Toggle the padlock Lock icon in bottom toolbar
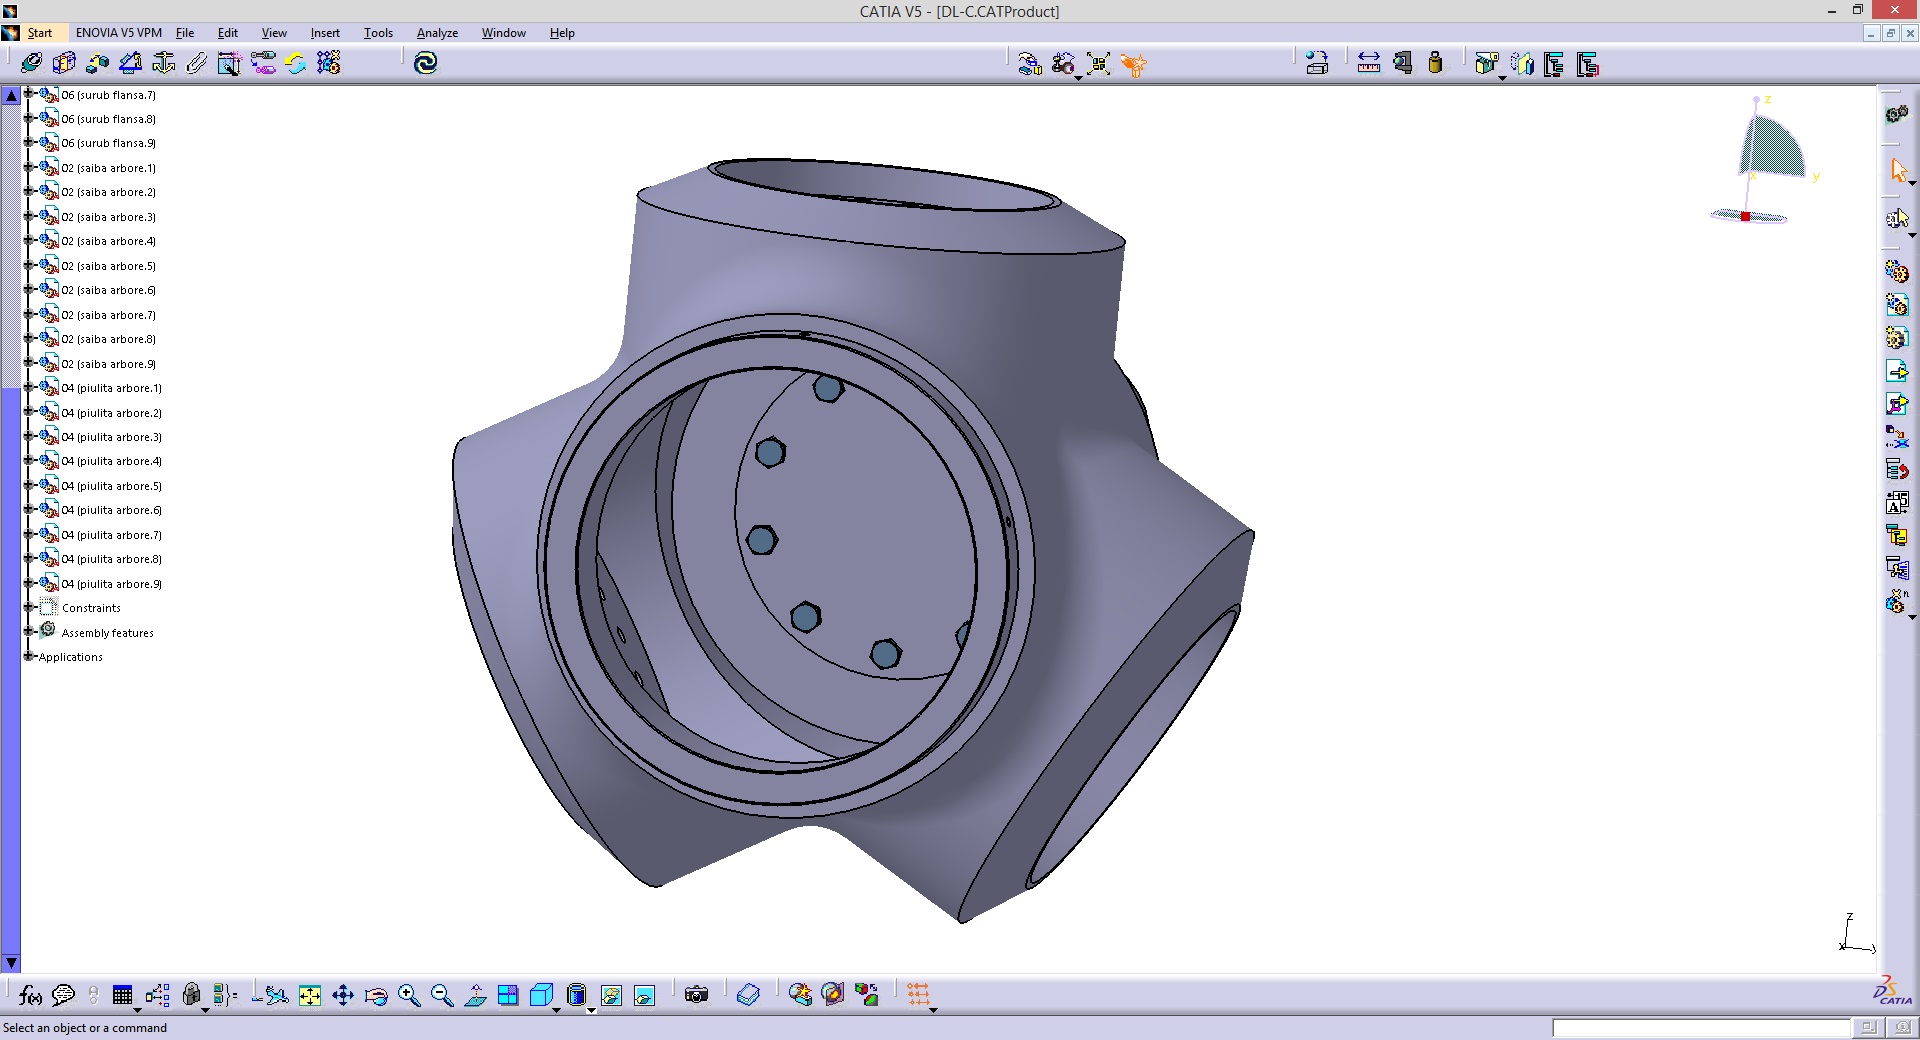1920x1040 pixels. pyautogui.click(x=191, y=995)
